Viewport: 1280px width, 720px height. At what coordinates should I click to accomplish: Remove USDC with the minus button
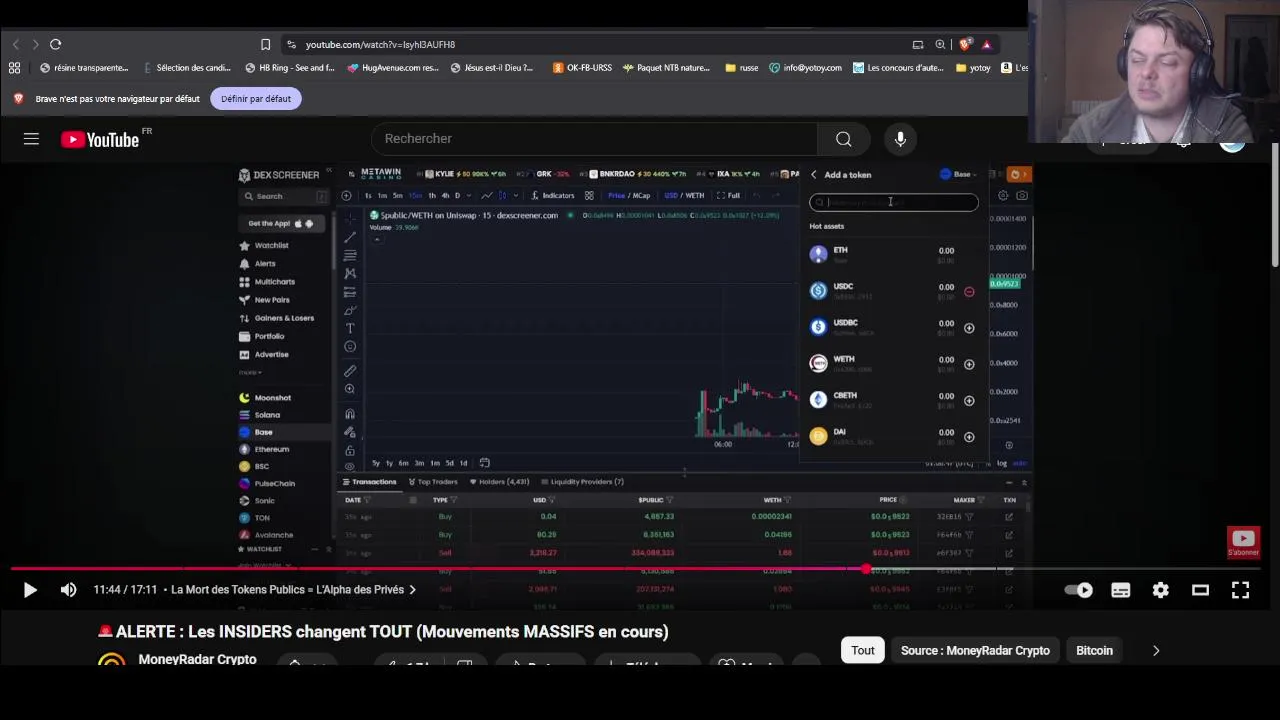[x=969, y=292]
